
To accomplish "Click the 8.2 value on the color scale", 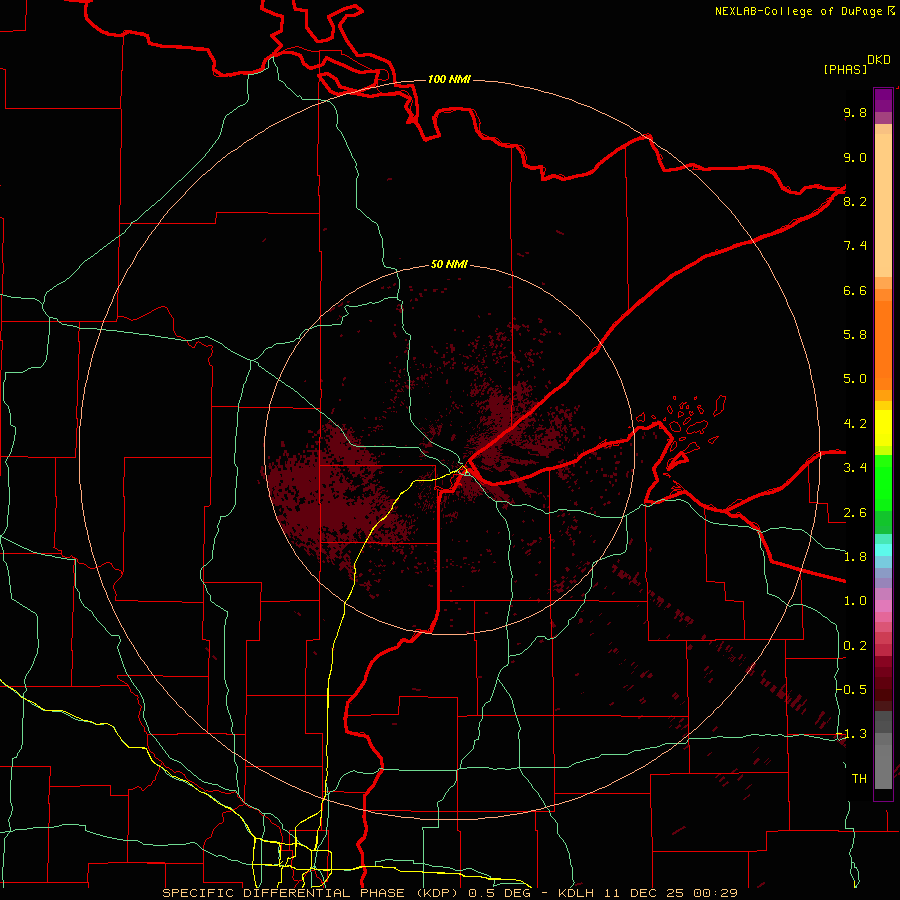I will point(855,202).
